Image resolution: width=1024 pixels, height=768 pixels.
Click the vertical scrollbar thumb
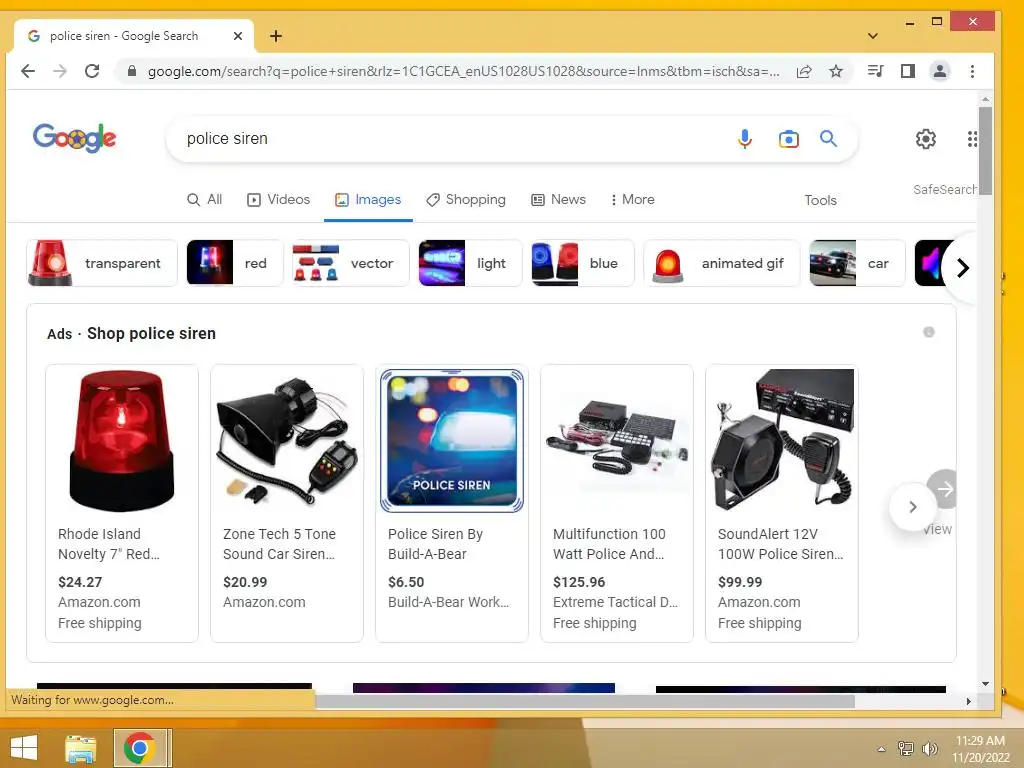(985, 150)
